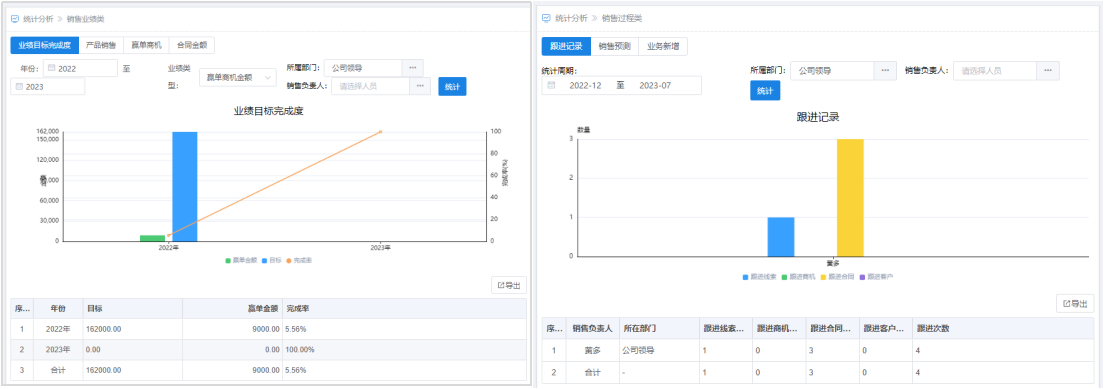Click the start year field showing 2022

coord(80,68)
